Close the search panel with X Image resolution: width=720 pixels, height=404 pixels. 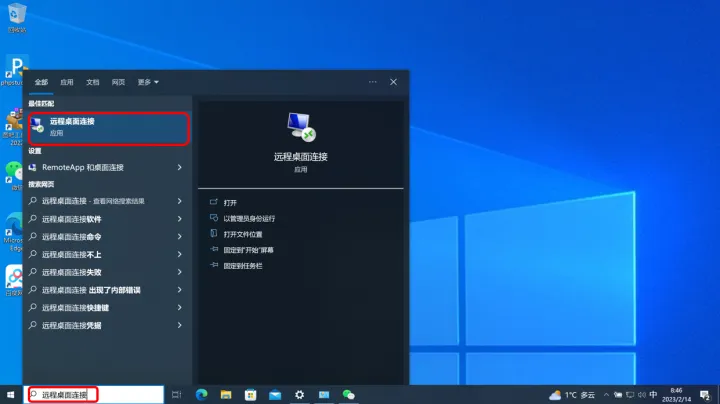click(394, 82)
